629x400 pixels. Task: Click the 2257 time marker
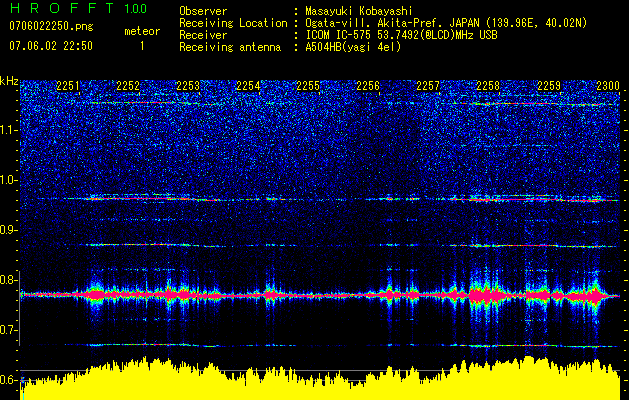pos(428,86)
